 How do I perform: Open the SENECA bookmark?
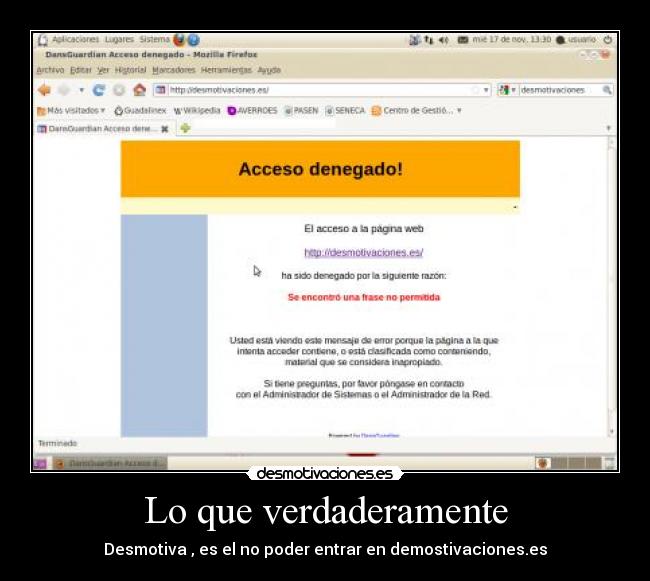(345, 111)
